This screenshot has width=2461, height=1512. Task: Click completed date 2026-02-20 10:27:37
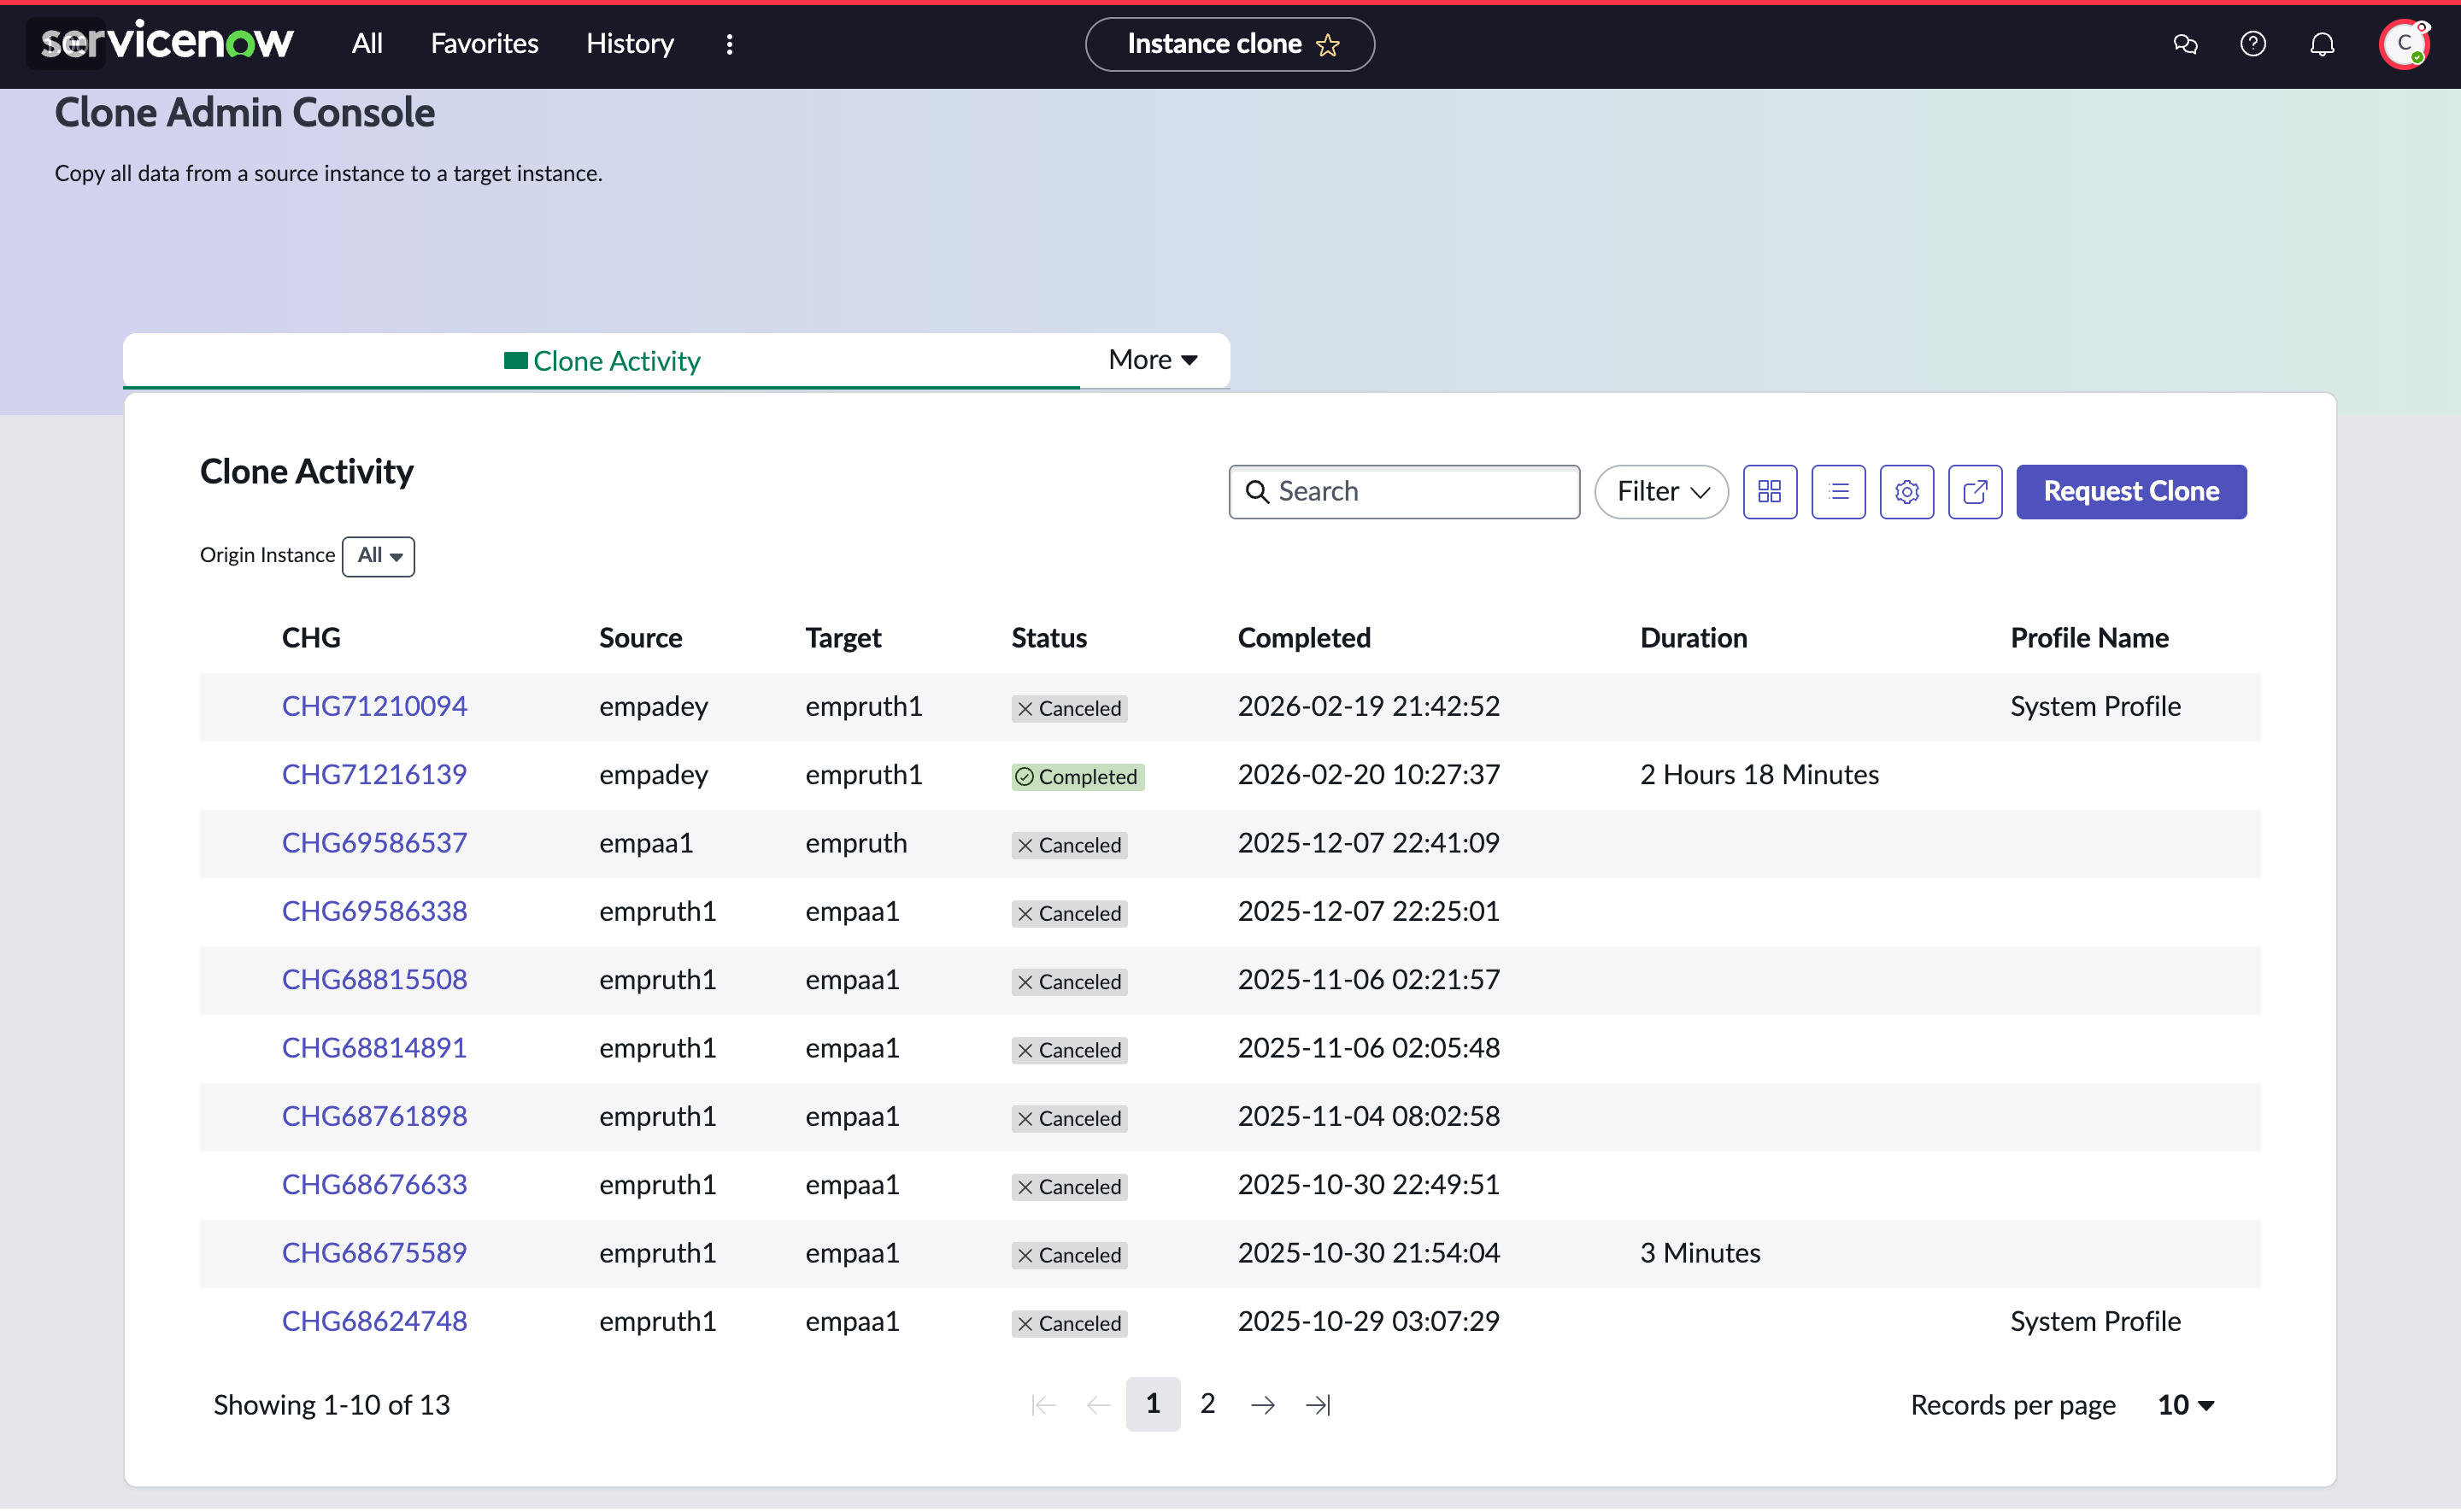pos(1368,775)
